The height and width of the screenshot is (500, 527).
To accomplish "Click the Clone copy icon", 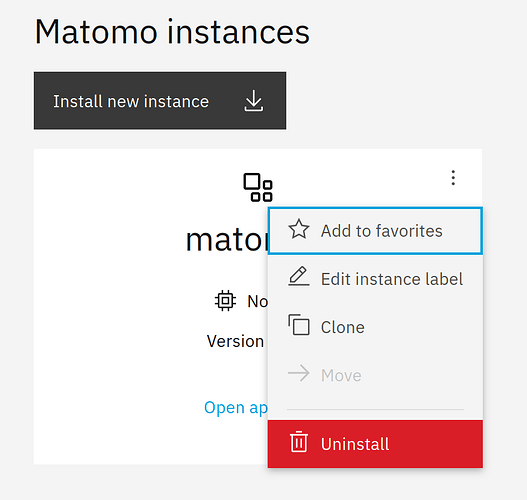I will [298, 325].
